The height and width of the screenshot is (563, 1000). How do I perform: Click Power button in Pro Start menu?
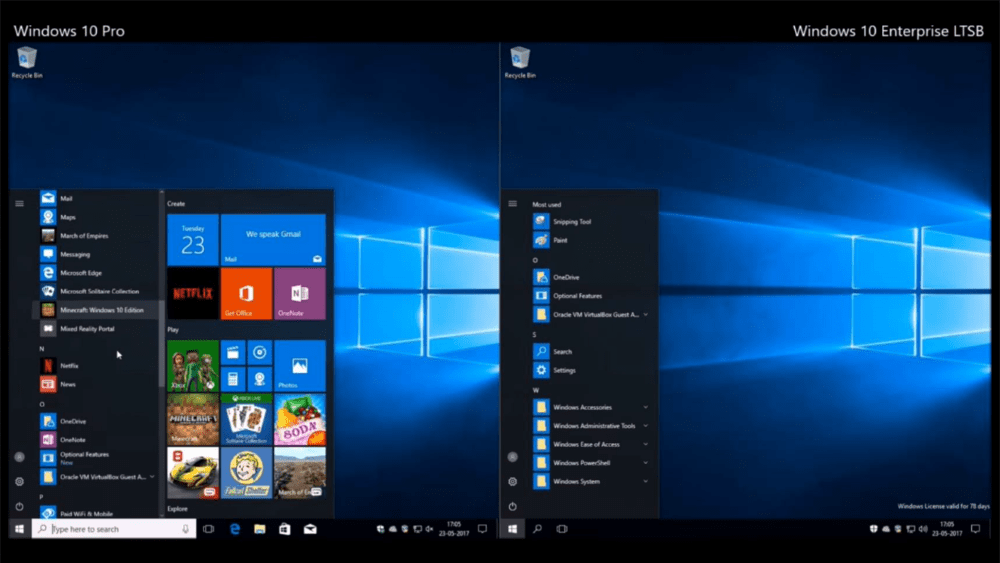[19, 506]
